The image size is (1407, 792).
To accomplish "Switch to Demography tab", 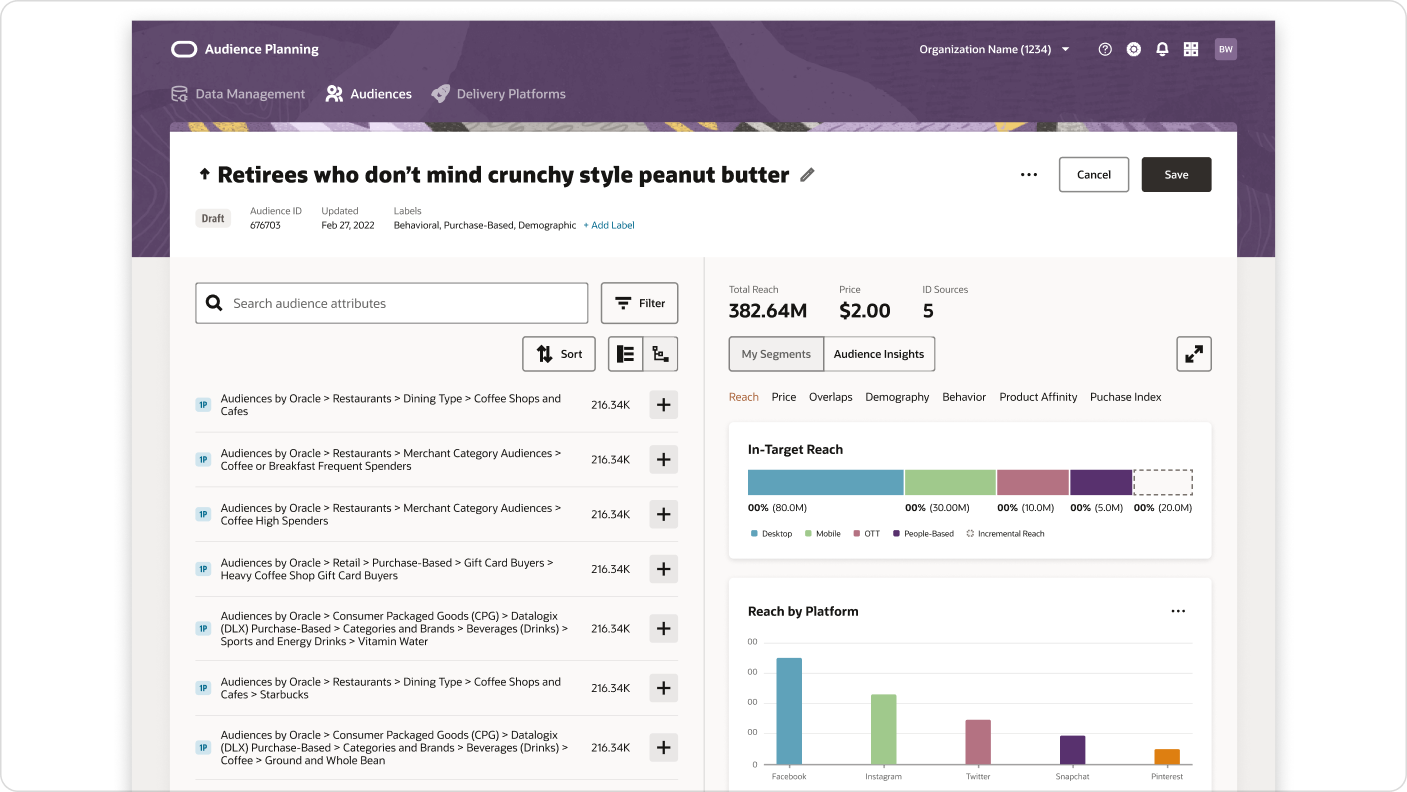I will click(897, 397).
